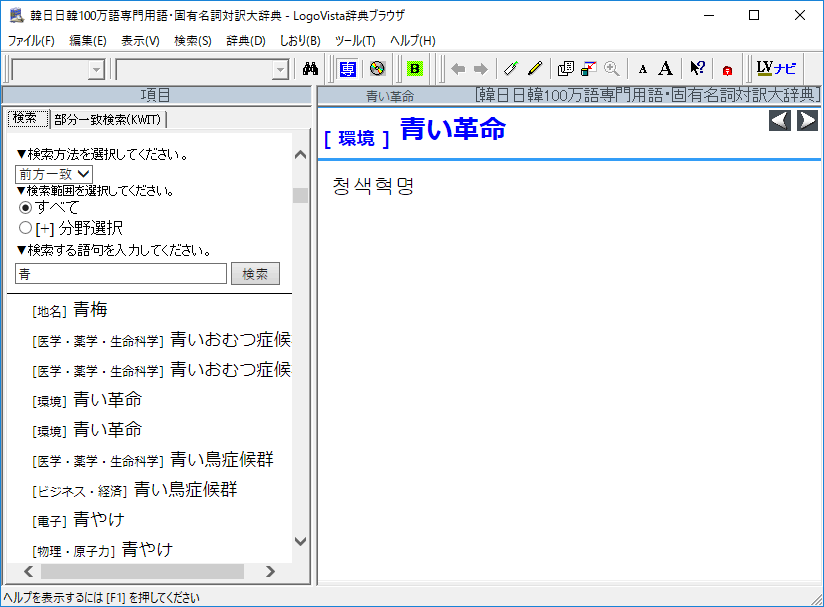Select the すべて radio button

26,208
